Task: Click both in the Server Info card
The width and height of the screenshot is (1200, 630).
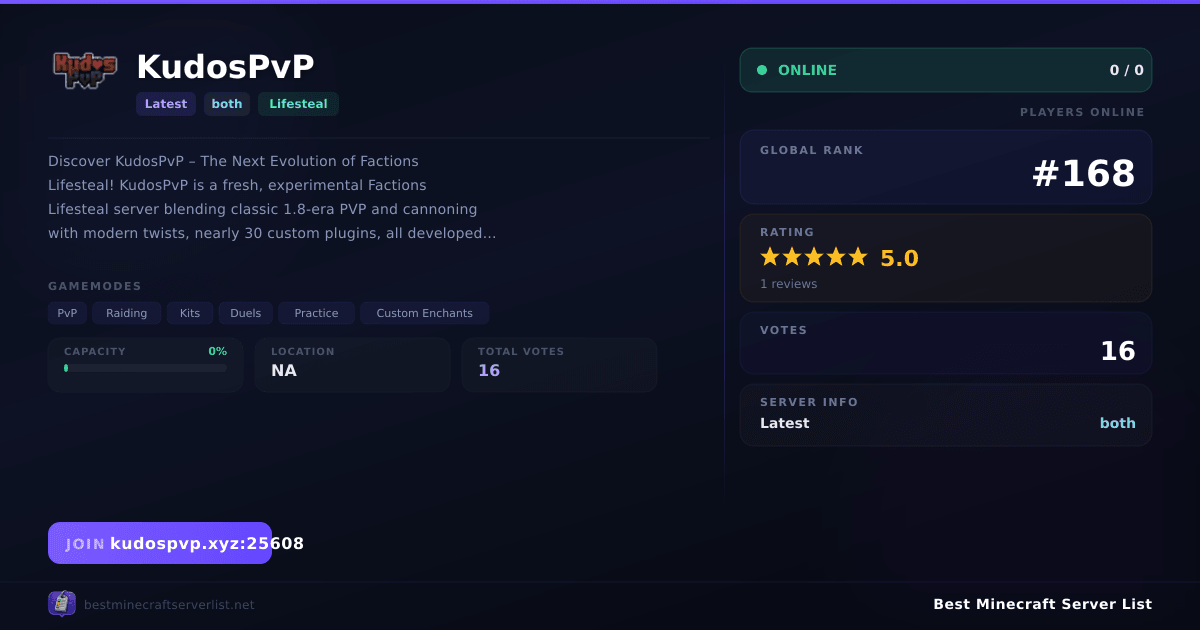Action: [1118, 423]
